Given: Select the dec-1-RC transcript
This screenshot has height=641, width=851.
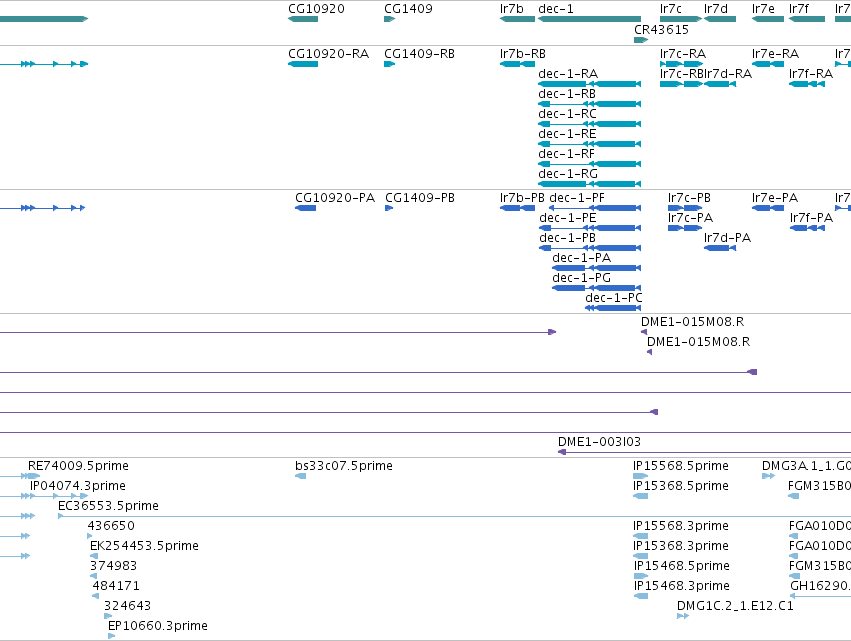Looking at the screenshot, I should coord(589,124).
